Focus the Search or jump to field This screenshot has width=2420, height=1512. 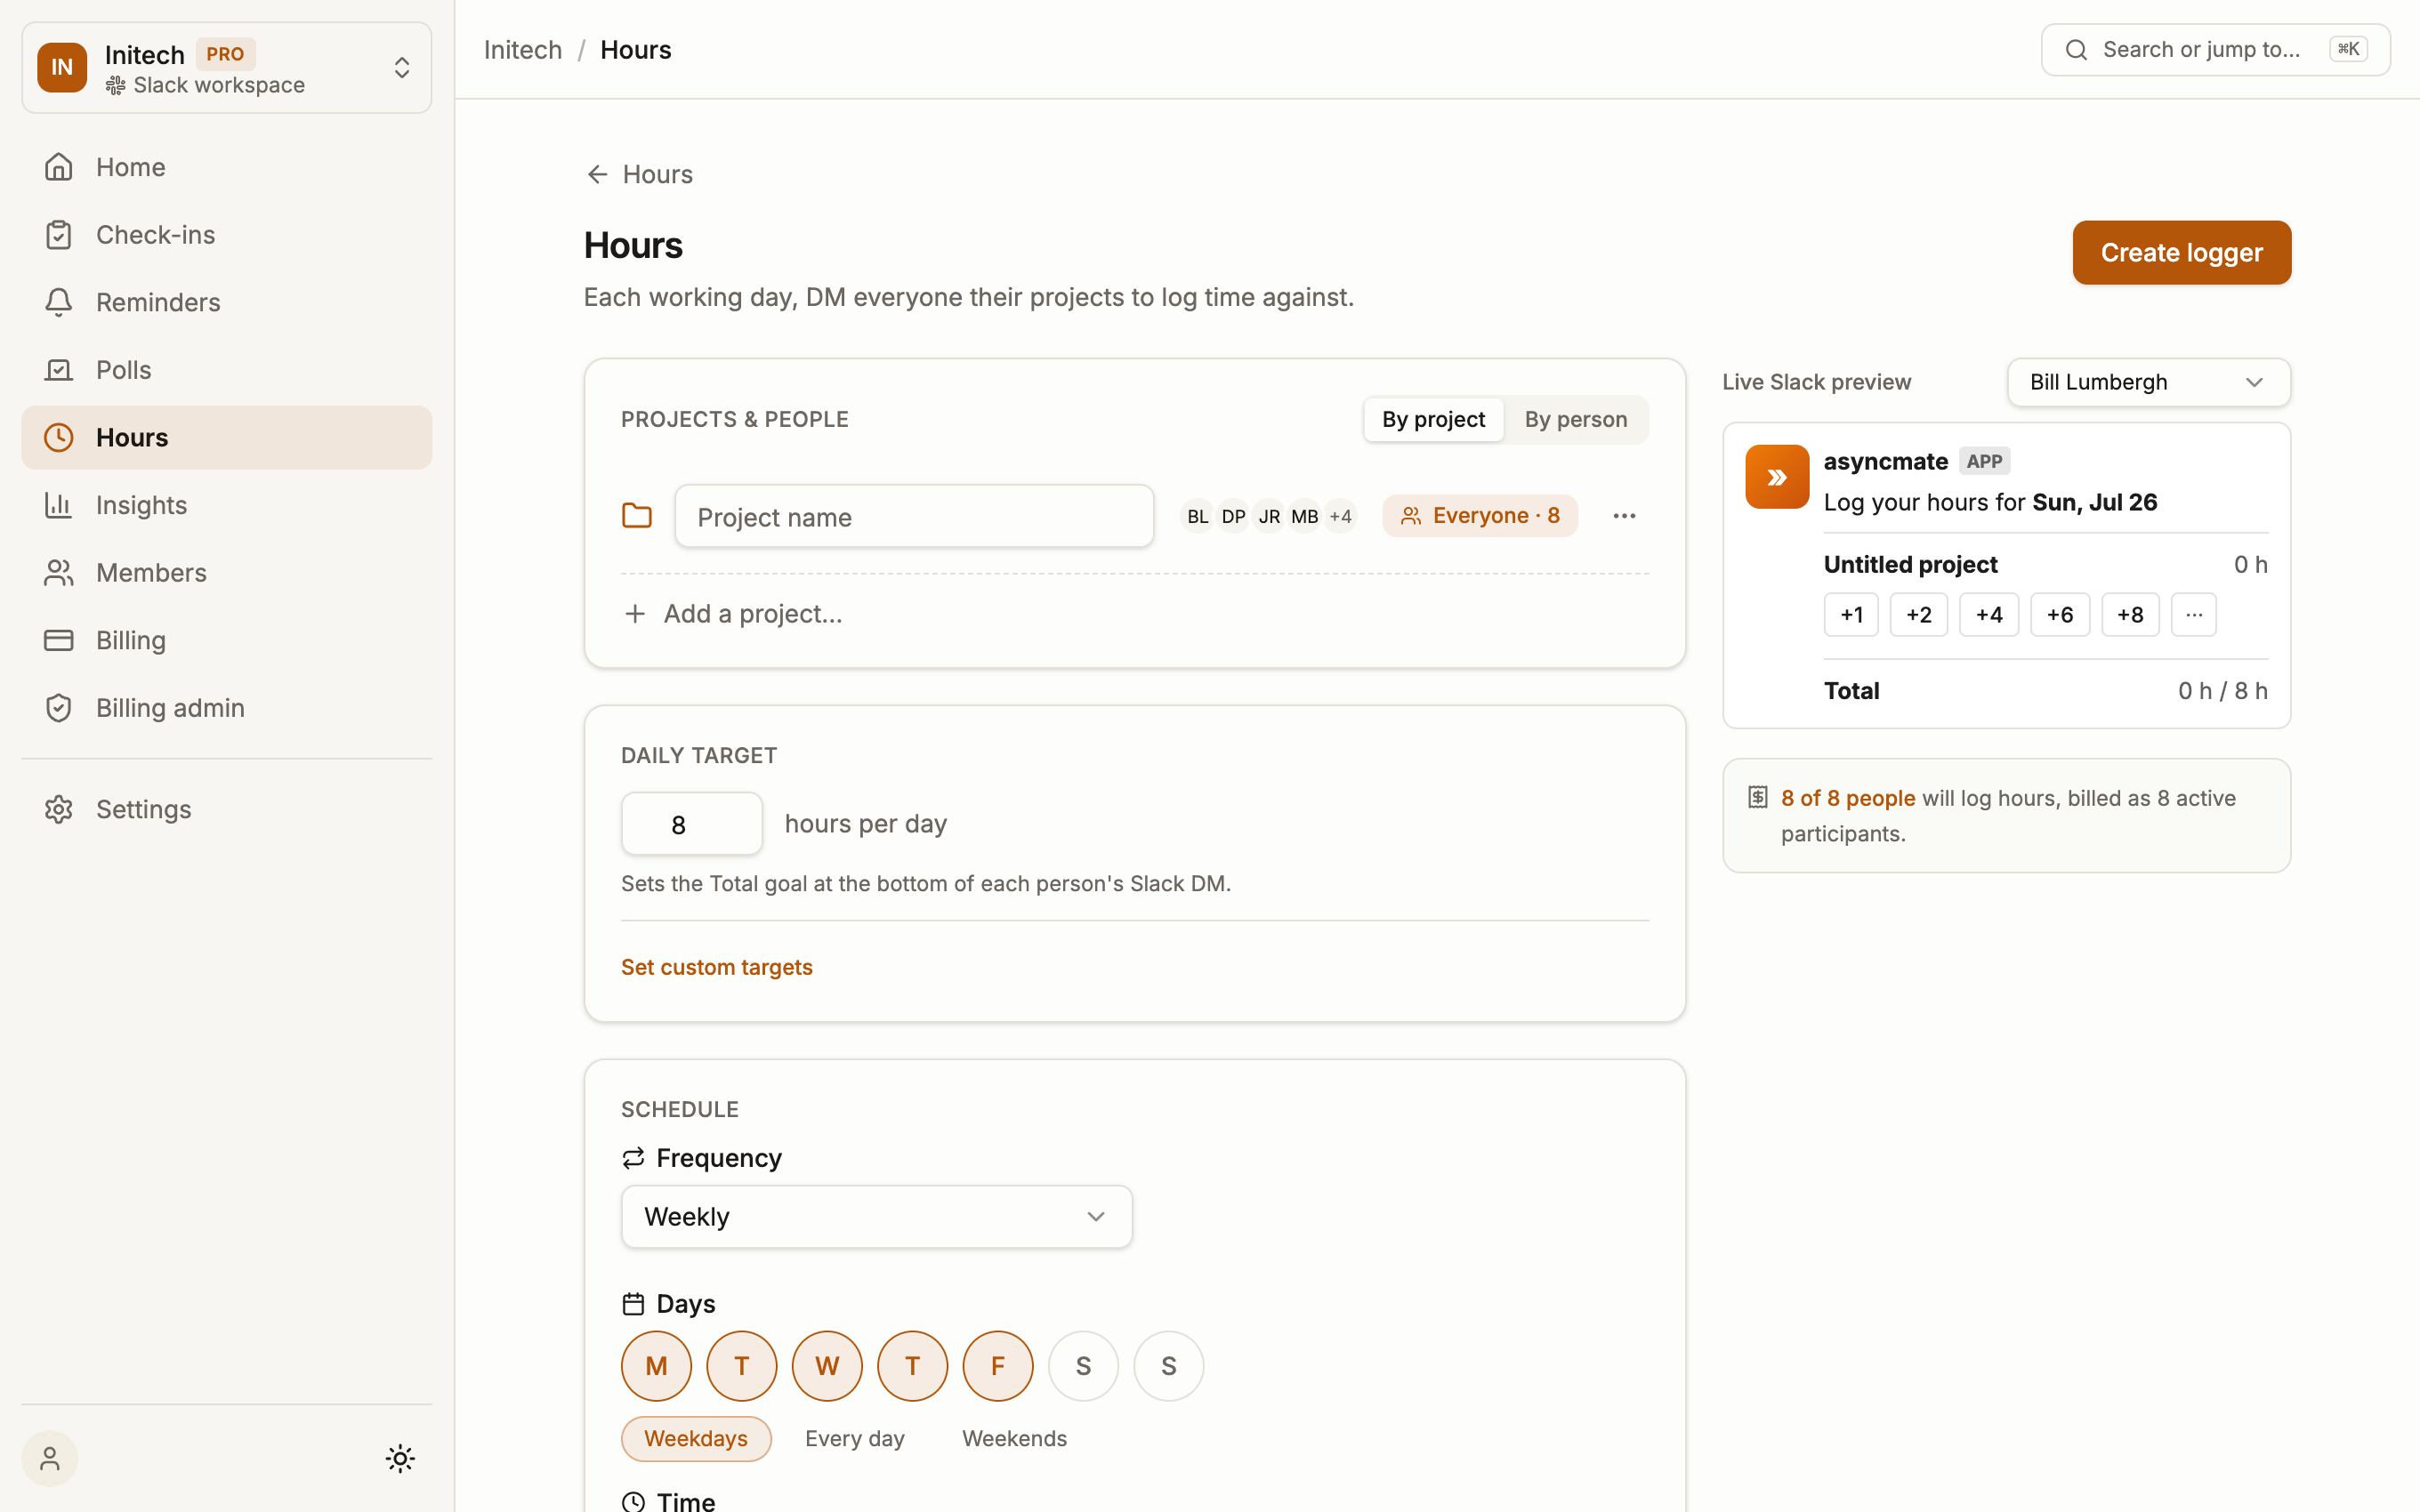point(2215,50)
